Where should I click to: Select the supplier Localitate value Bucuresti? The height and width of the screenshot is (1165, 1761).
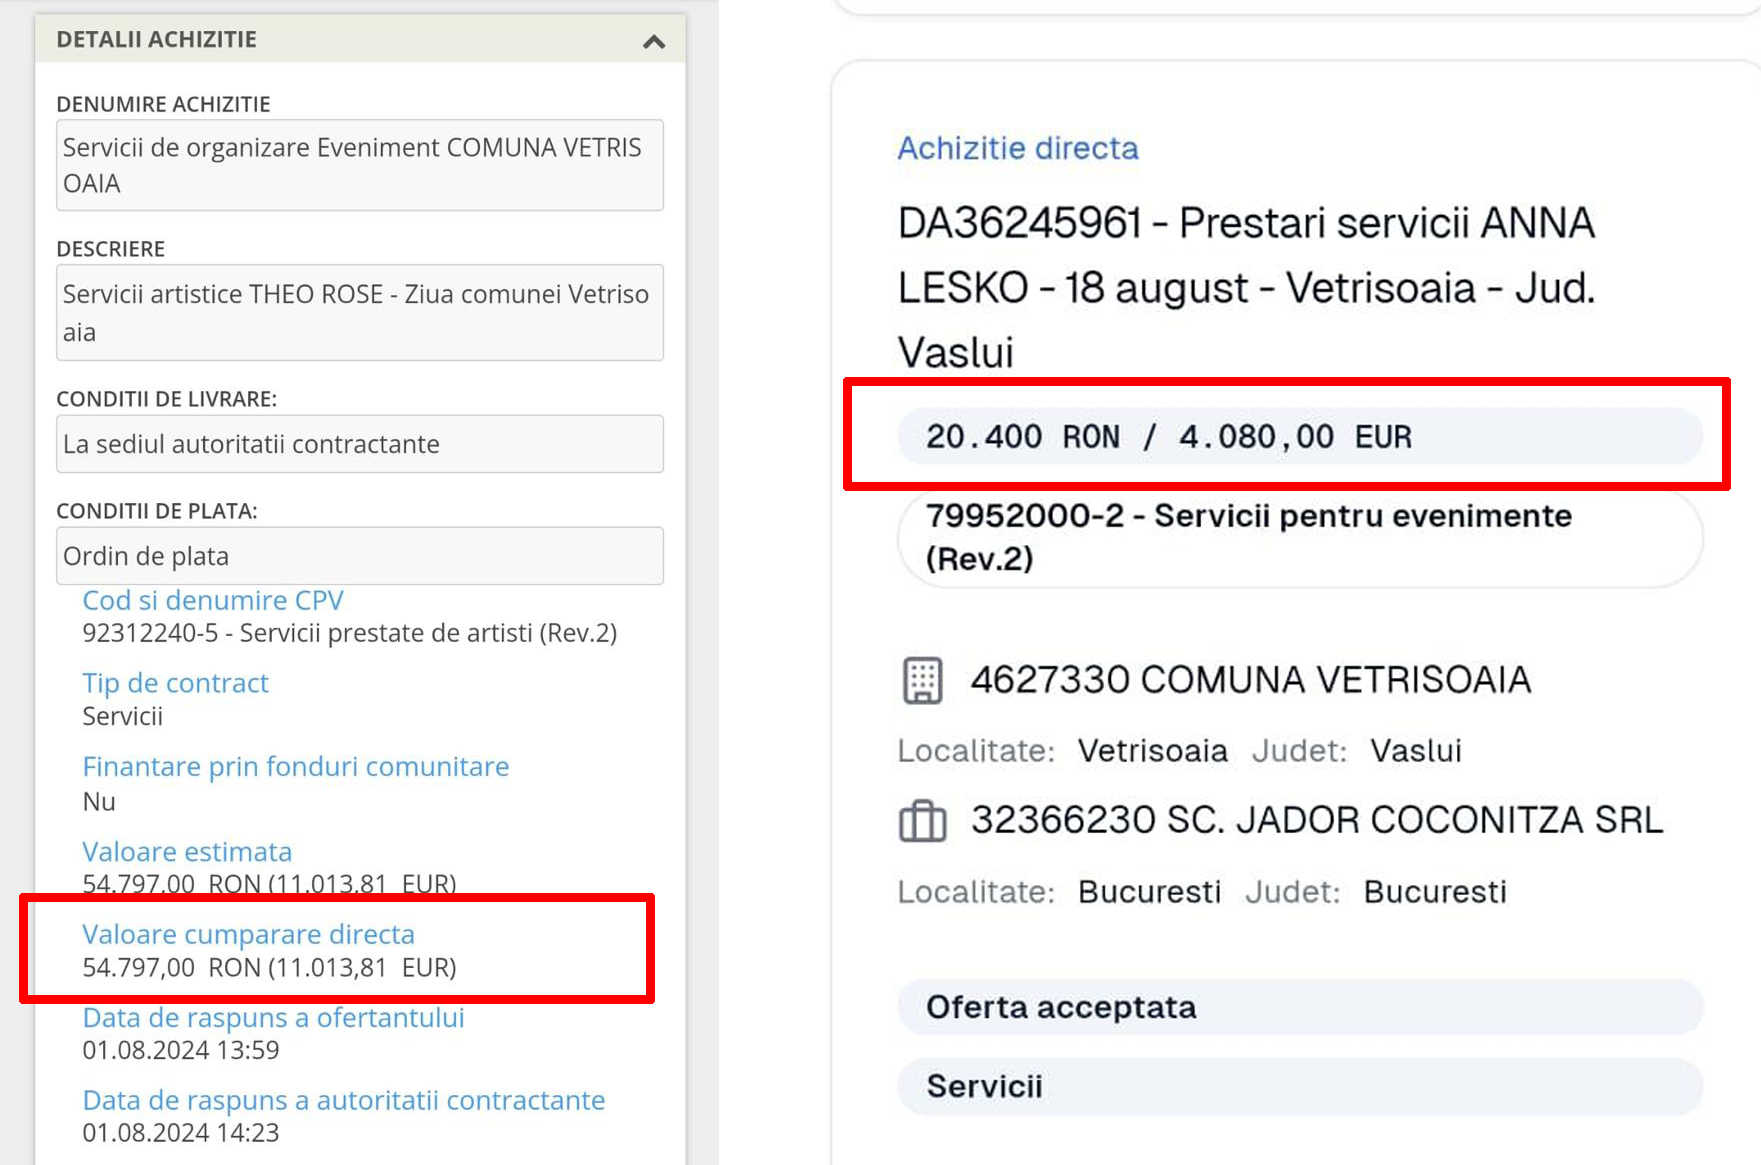point(1150,892)
